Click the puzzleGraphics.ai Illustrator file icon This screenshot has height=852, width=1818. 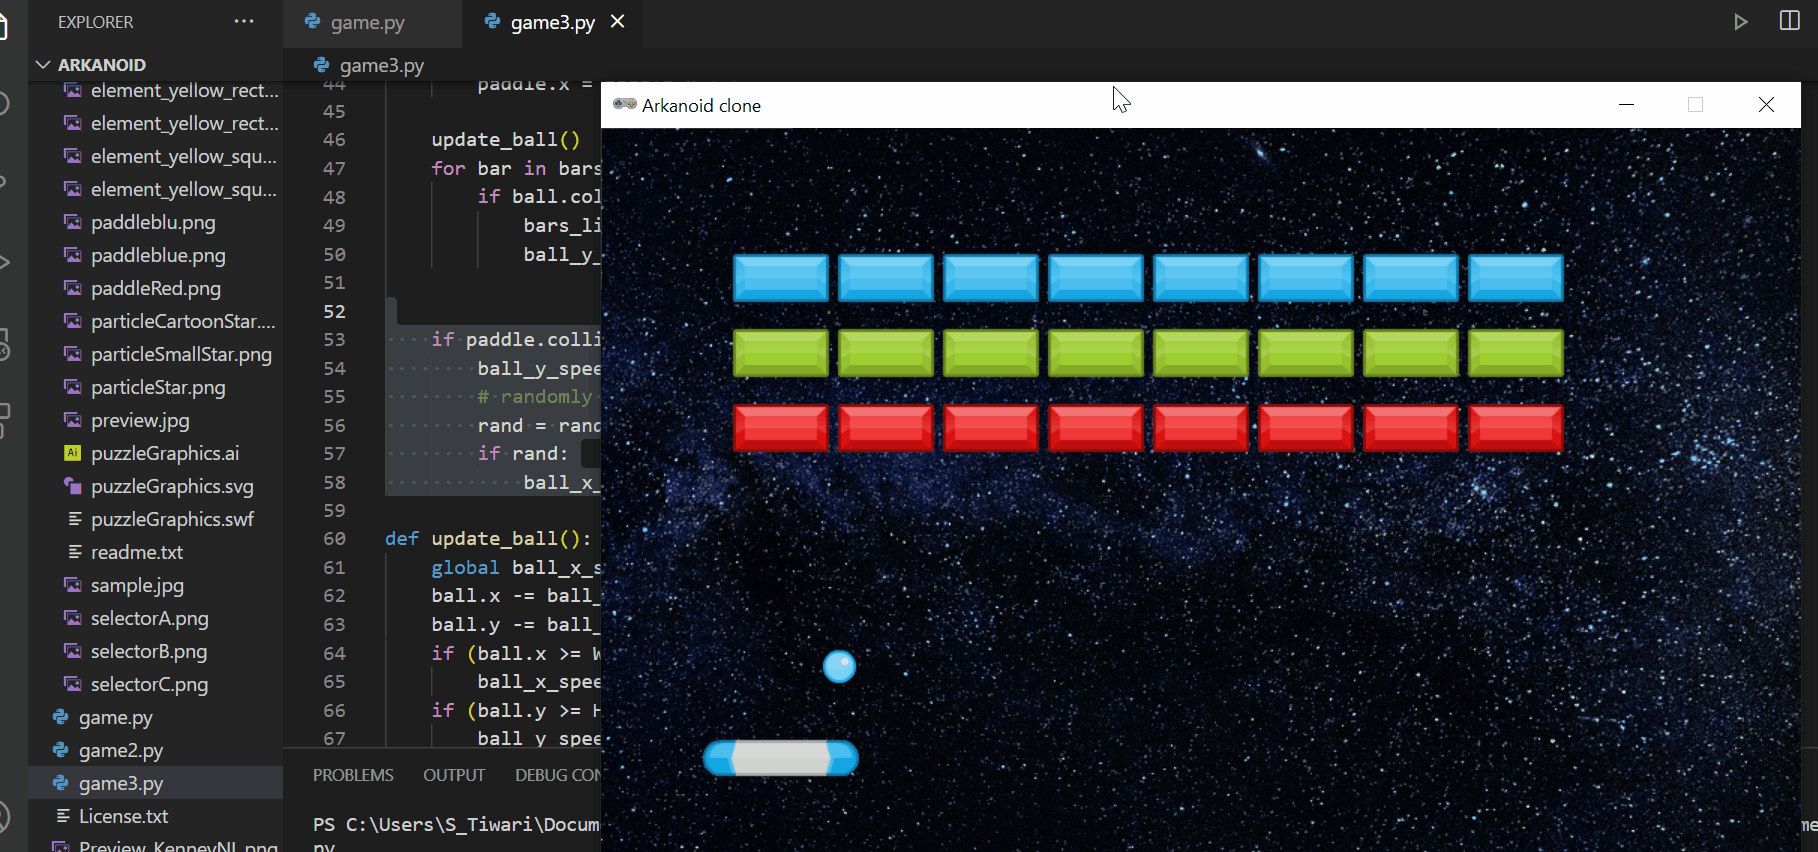[72, 453]
